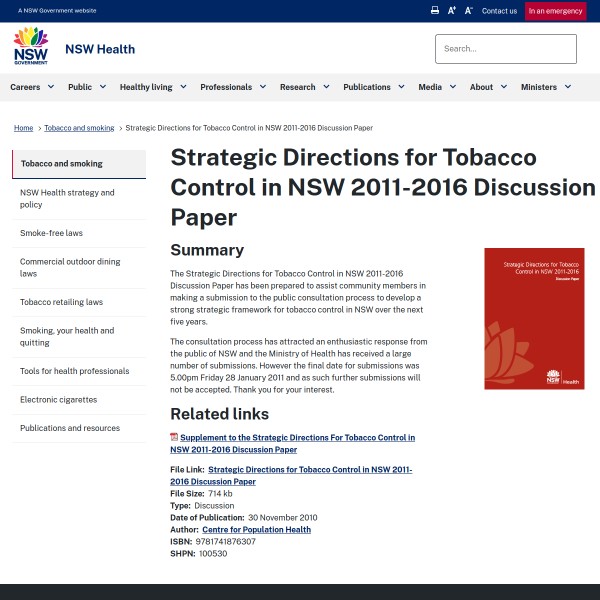600x600 pixels.
Task: Click the NSW Government waratah logo
Action: click(30, 47)
